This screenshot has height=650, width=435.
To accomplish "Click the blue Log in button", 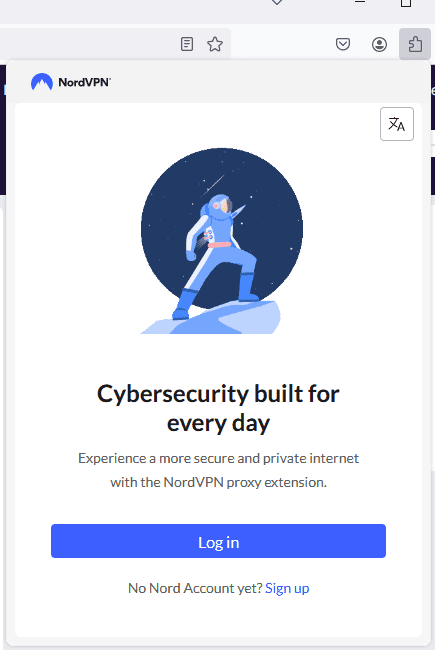I will coord(219,541).
